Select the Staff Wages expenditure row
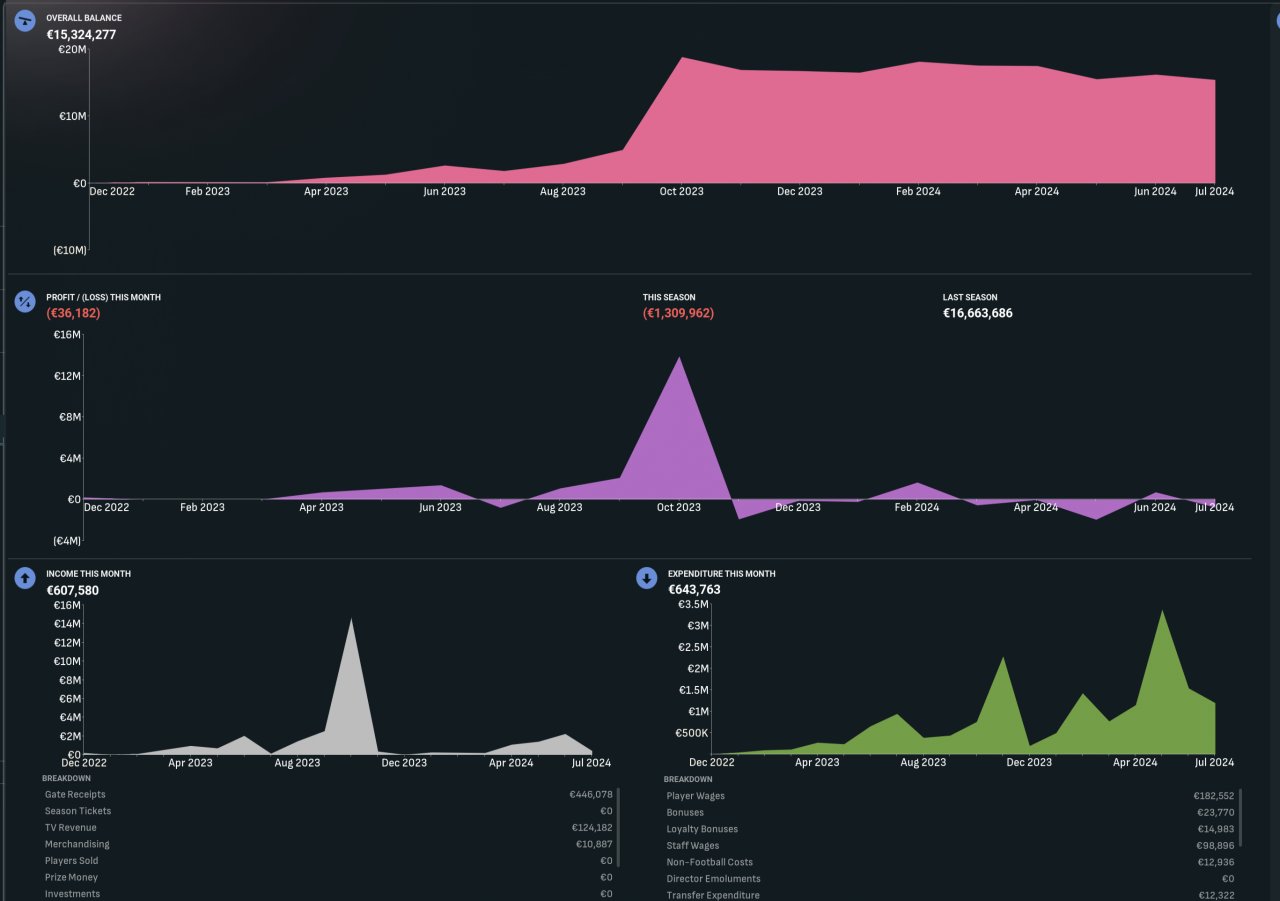Image resolution: width=1280 pixels, height=901 pixels. tap(950, 845)
